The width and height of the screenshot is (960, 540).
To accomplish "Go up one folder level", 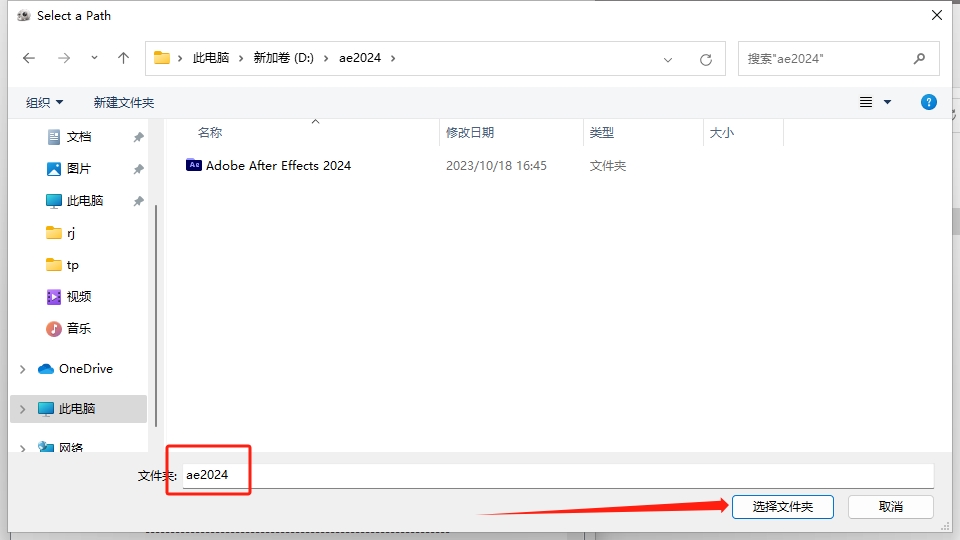I will coord(123,58).
